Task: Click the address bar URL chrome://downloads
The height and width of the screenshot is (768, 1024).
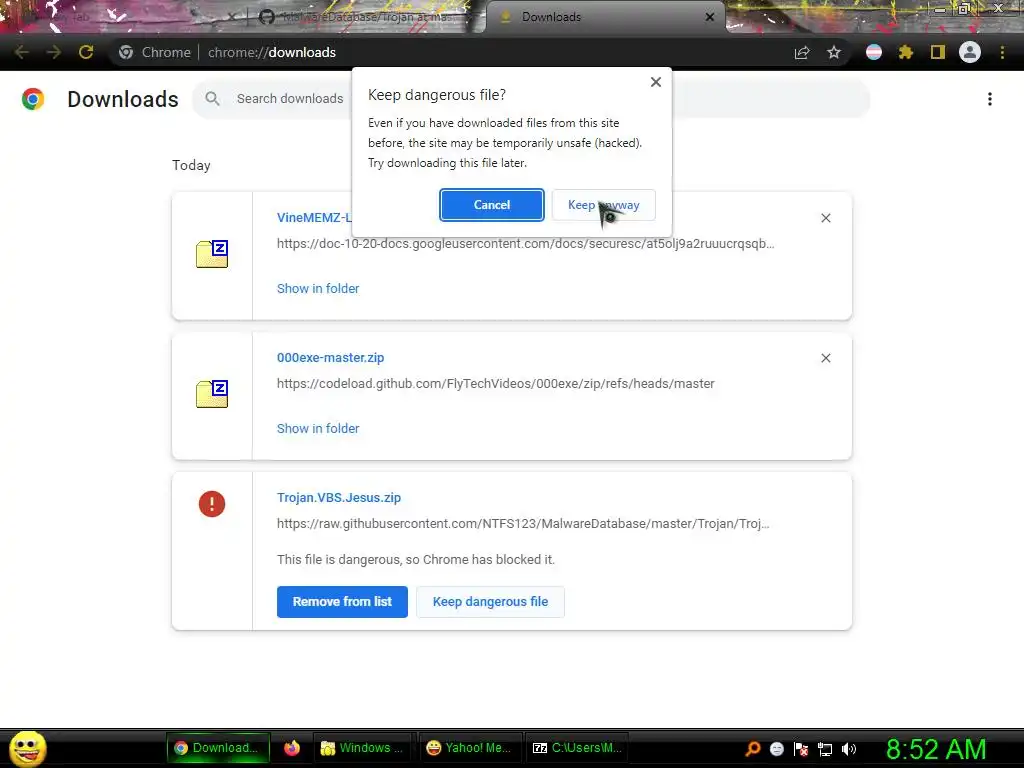Action: click(272, 52)
